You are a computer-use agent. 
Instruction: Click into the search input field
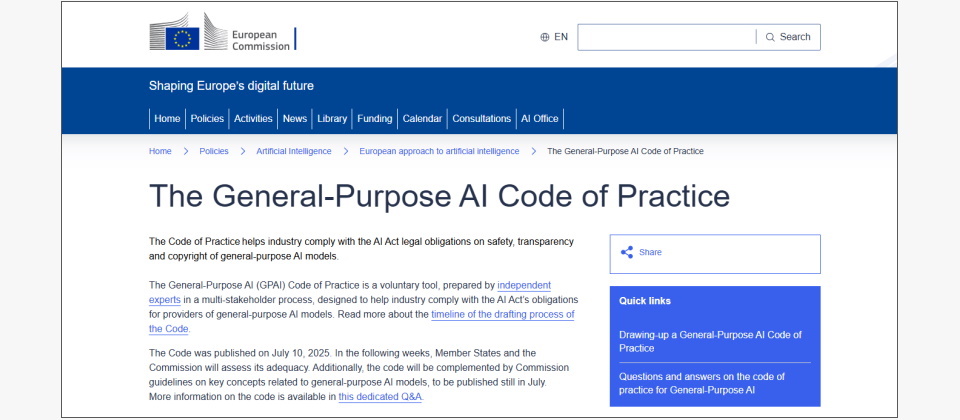pyautogui.click(x=667, y=37)
